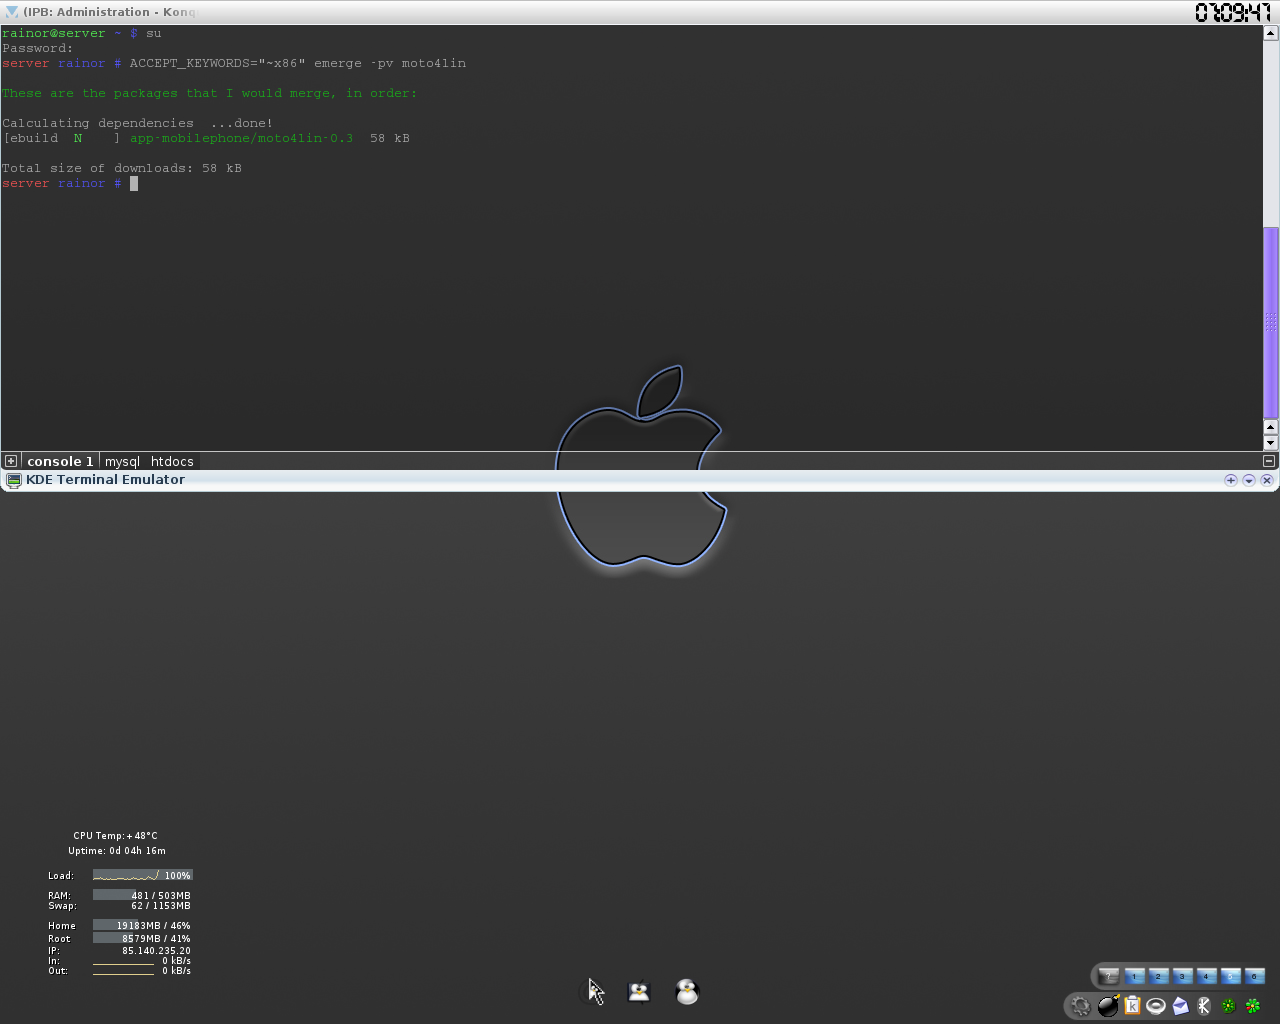Click the second-lowest scrollbar arrow (up arrow)

pyautogui.click(x=1271, y=427)
